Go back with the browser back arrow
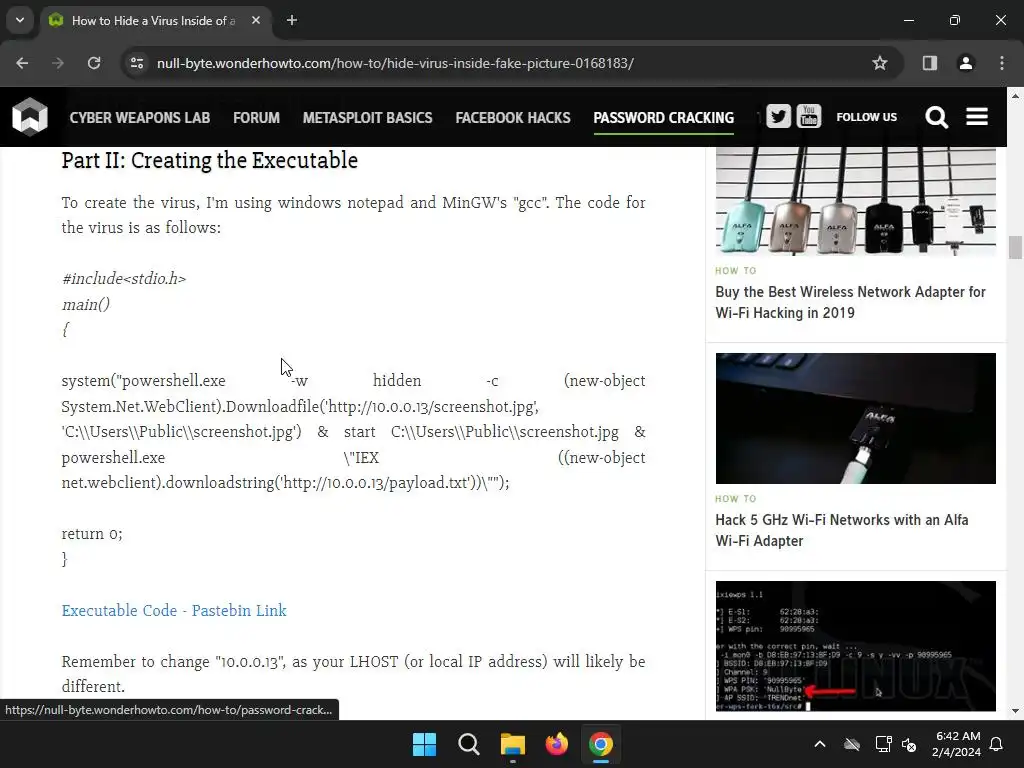The height and width of the screenshot is (768, 1024). click(22, 63)
